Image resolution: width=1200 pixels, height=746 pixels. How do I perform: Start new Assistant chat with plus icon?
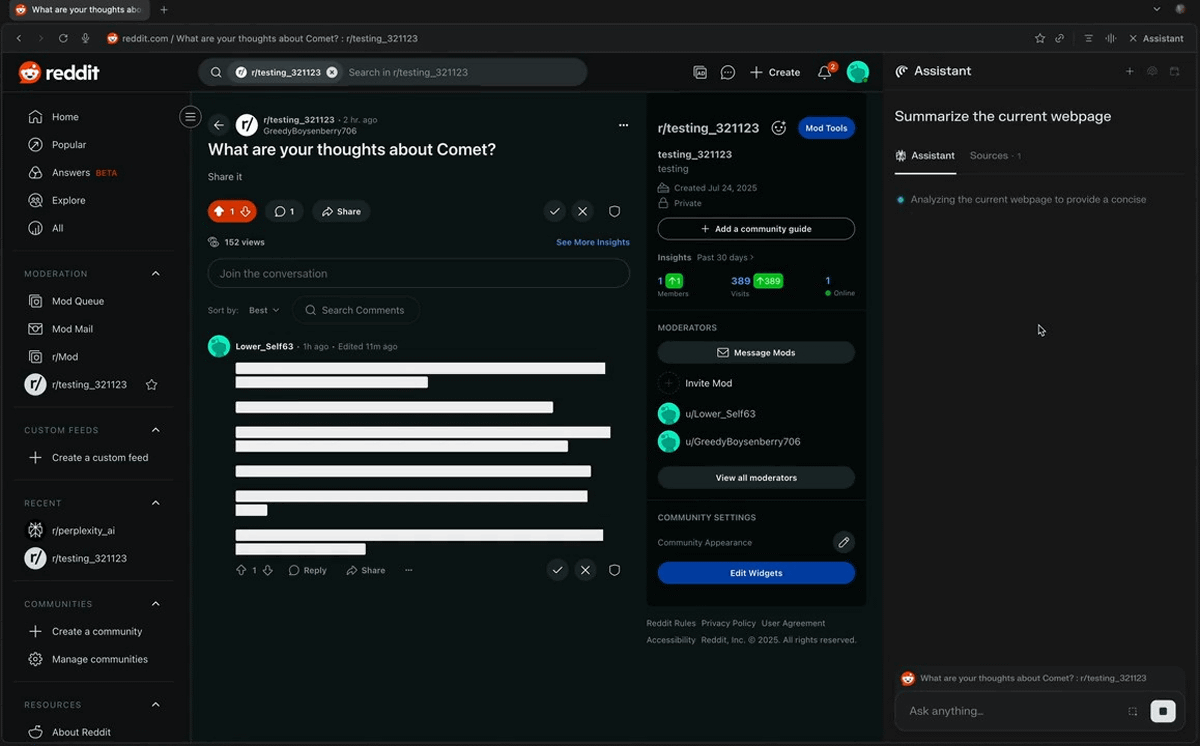[x=1129, y=71]
